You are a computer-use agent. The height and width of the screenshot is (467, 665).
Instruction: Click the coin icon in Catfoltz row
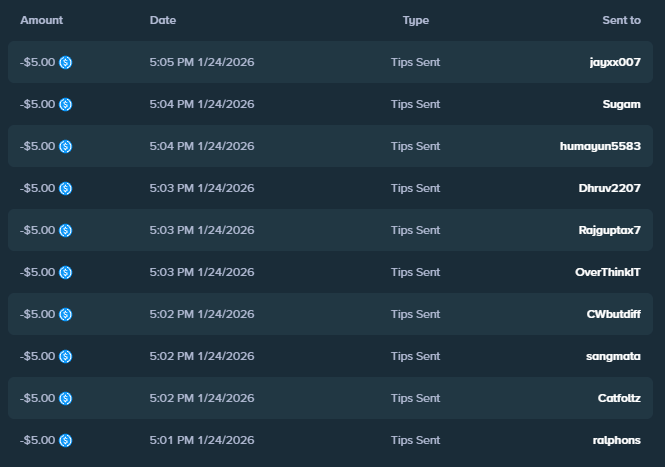[65, 398]
